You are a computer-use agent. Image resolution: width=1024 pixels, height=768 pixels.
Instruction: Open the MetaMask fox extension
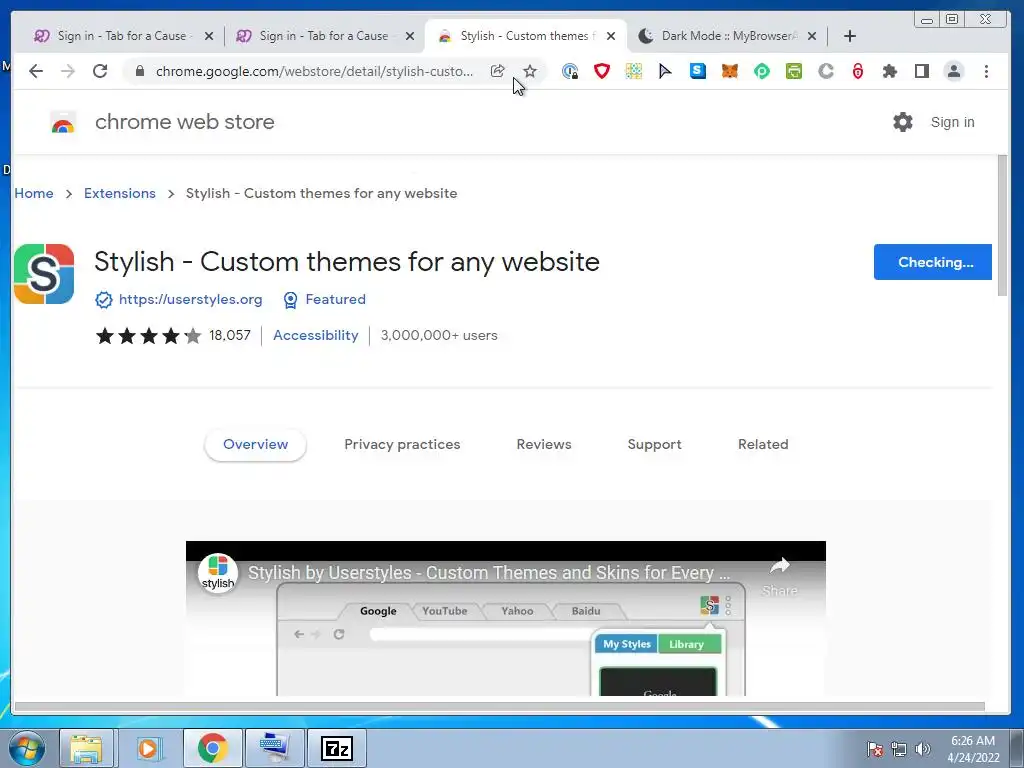coord(729,71)
